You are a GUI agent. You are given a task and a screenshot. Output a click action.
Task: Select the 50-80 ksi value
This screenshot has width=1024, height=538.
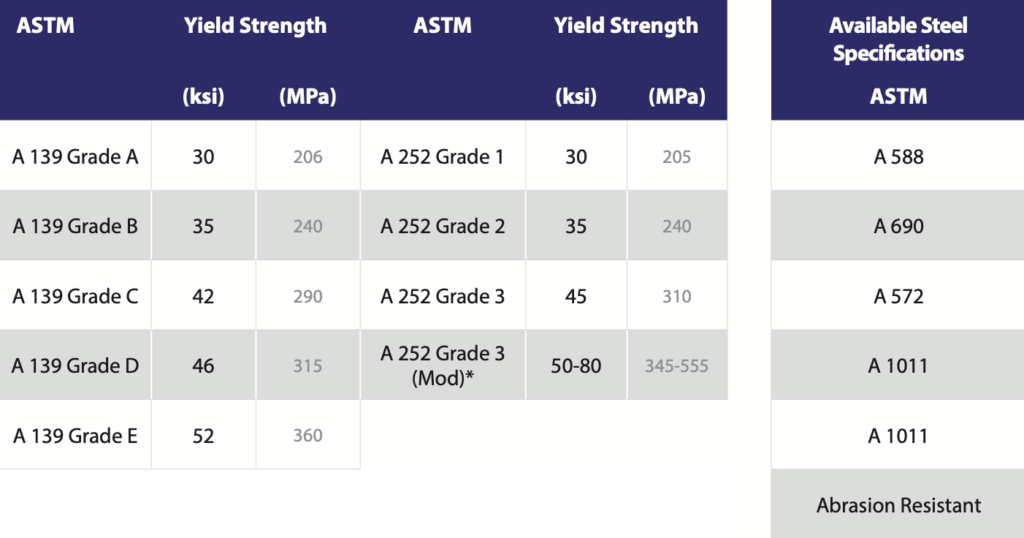(x=576, y=366)
